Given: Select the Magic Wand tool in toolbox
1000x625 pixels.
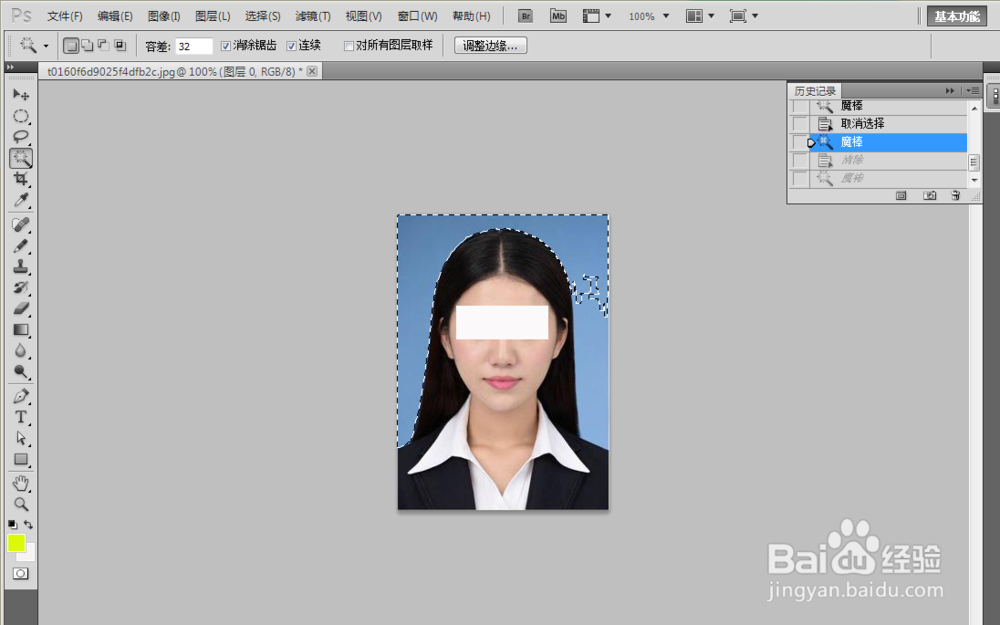Looking at the screenshot, I should [21, 158].
